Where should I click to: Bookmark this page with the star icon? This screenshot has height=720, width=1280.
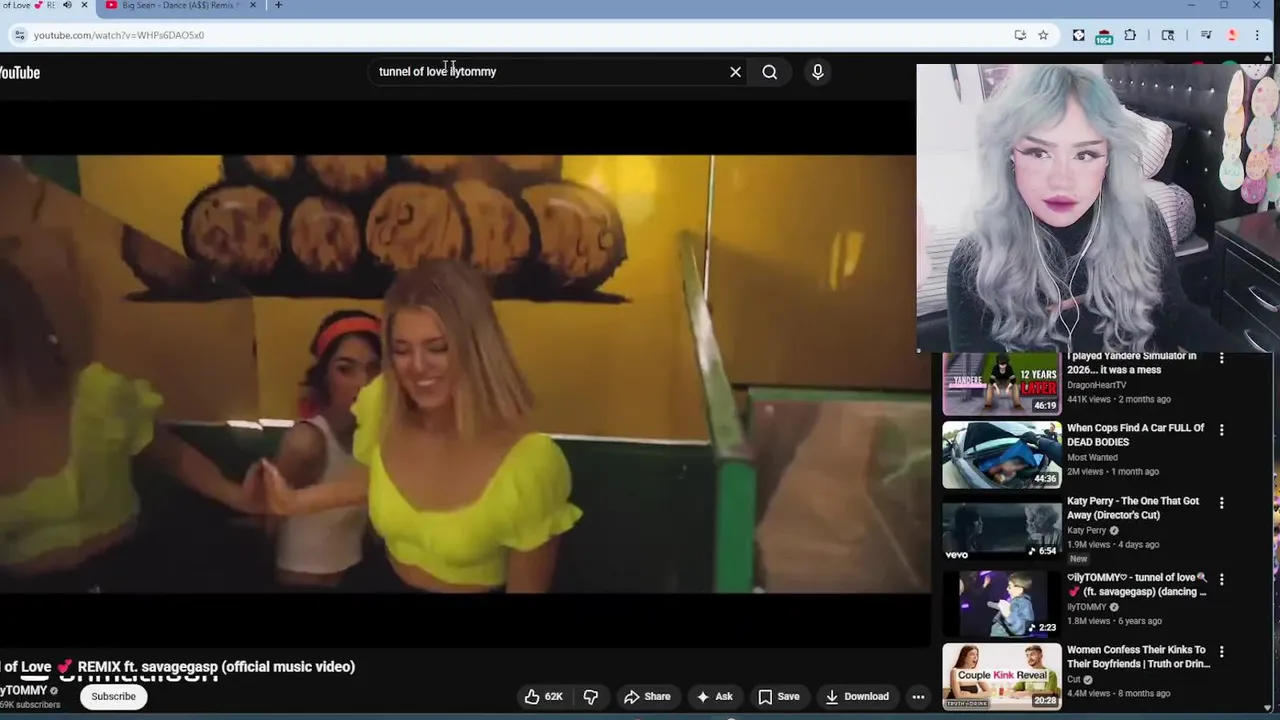coord(1043,35)
